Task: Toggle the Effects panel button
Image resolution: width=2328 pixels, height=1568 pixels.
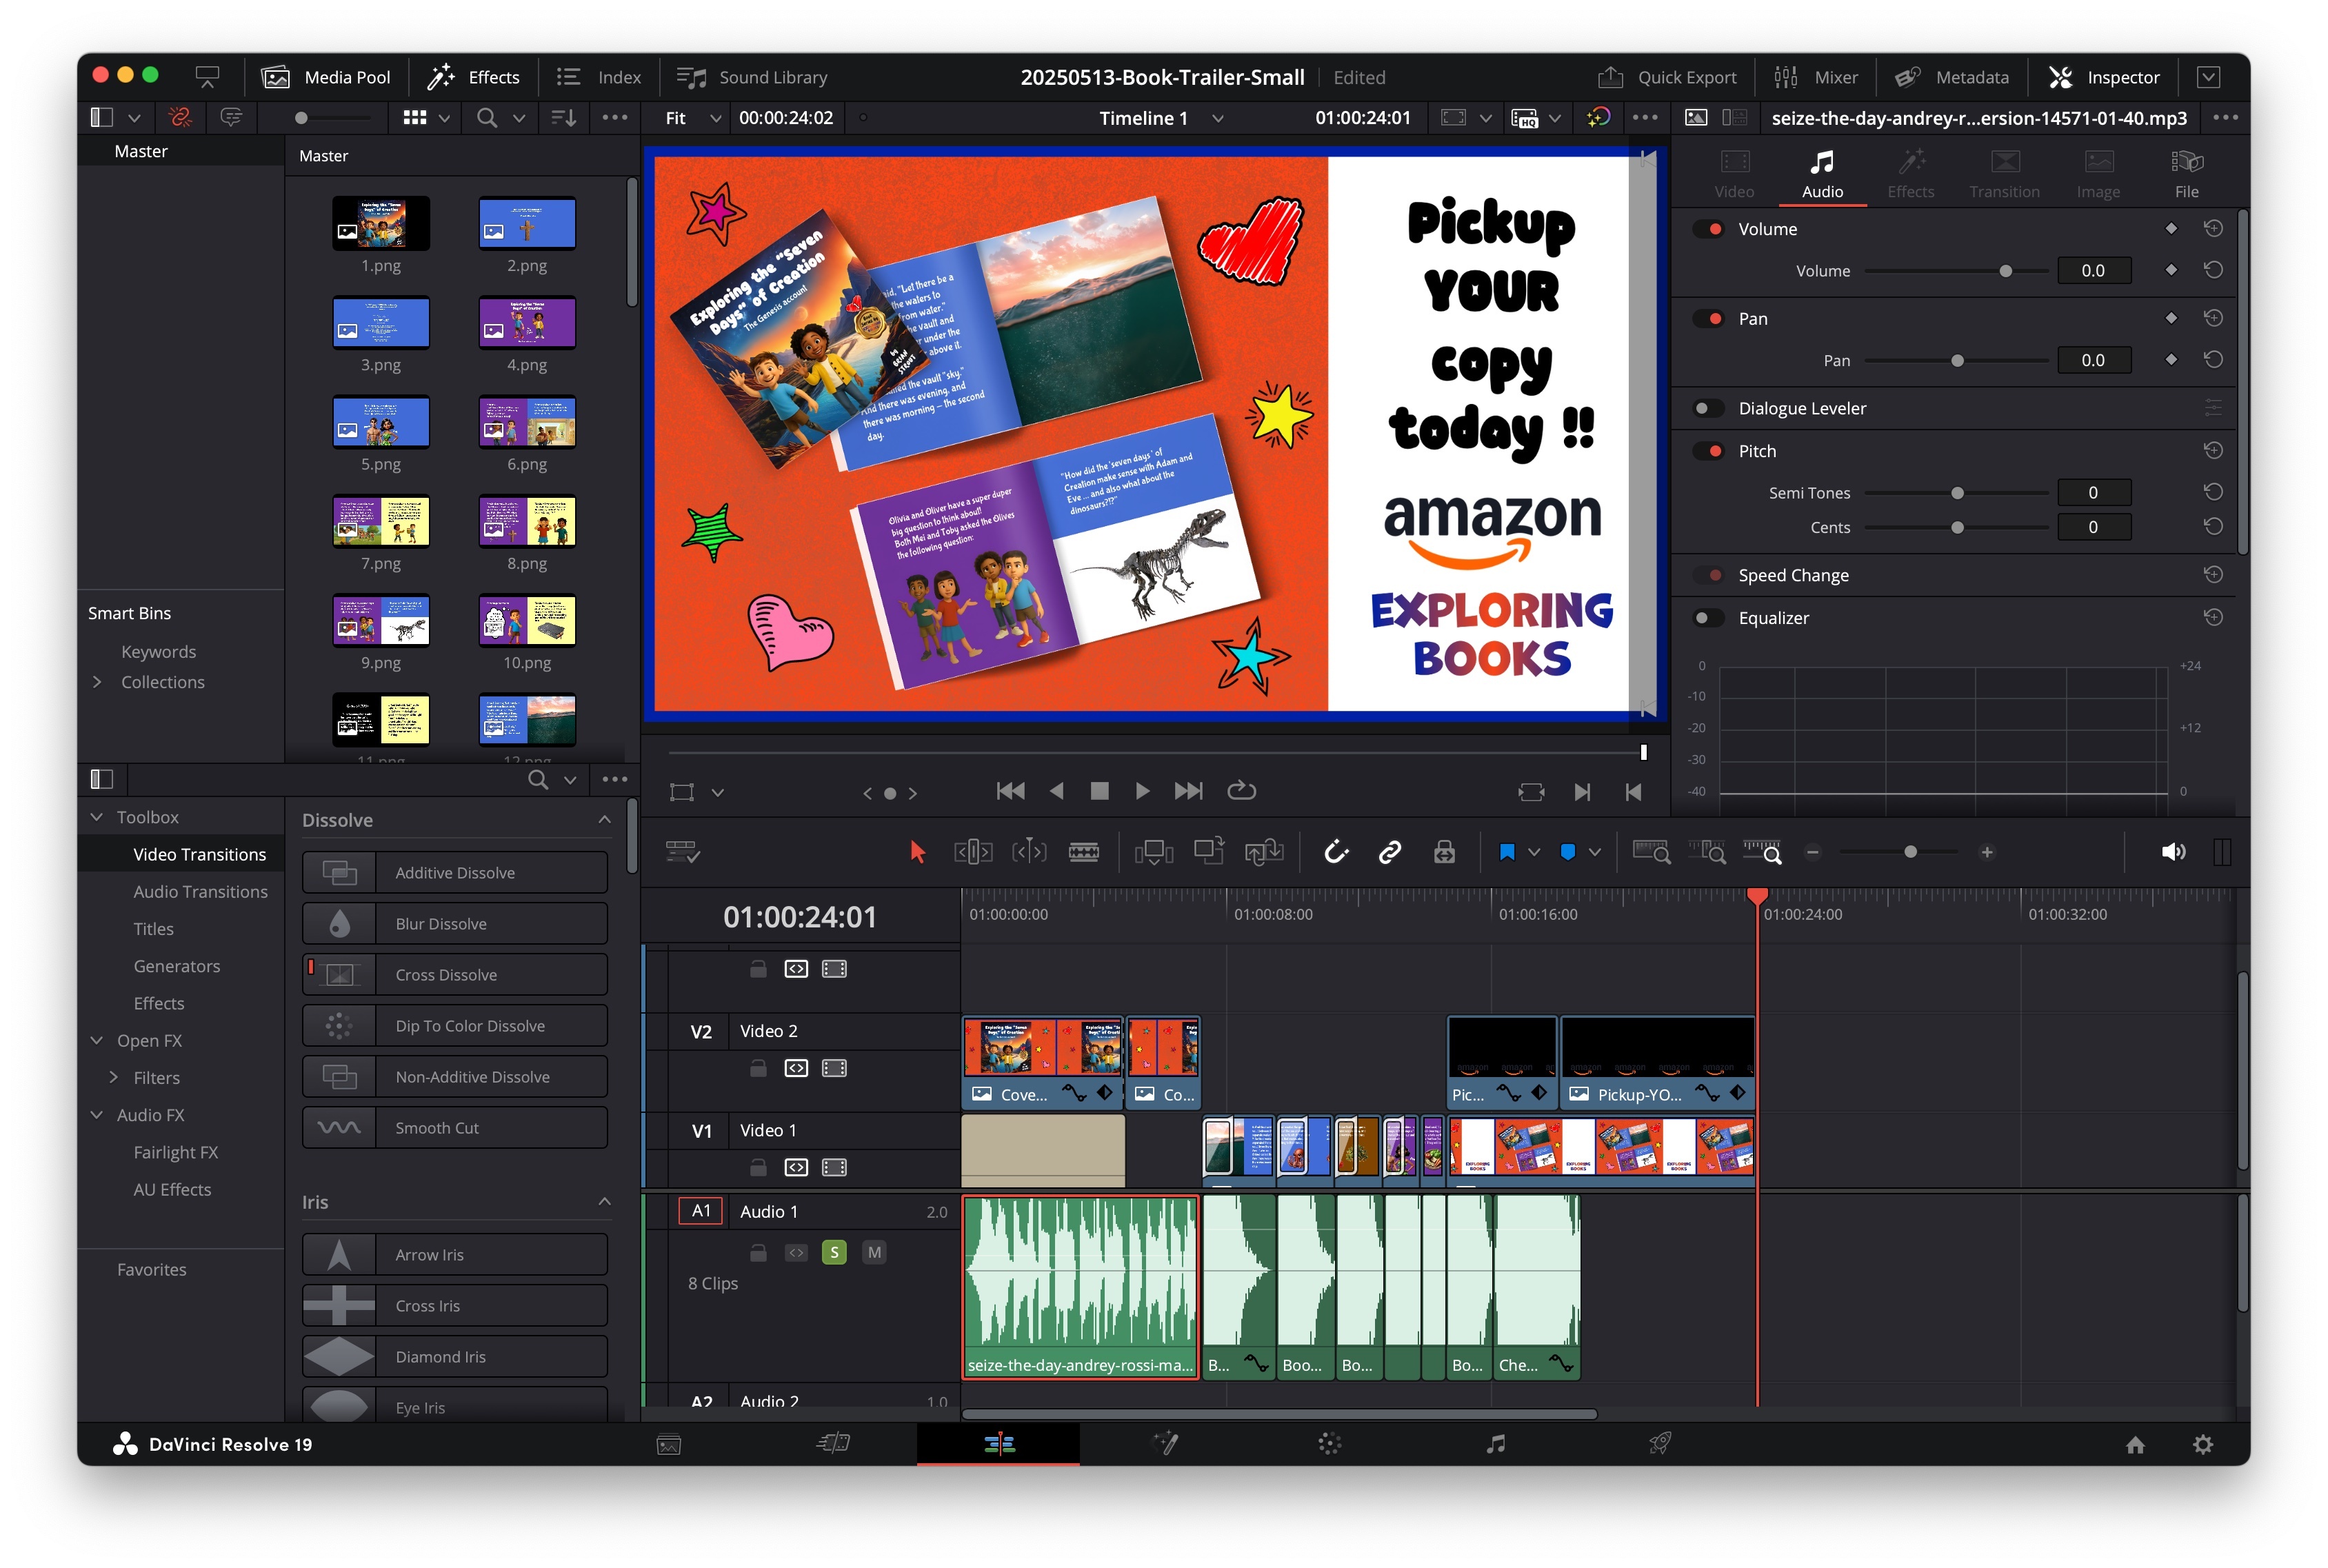Action: (473, 77)
